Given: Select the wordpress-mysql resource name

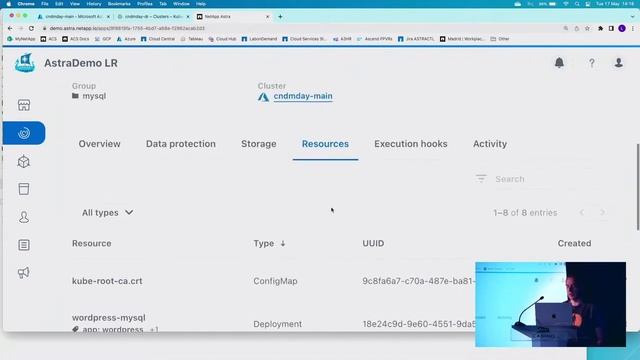Looking at the screenshot, I should click(x=109, y=318).
